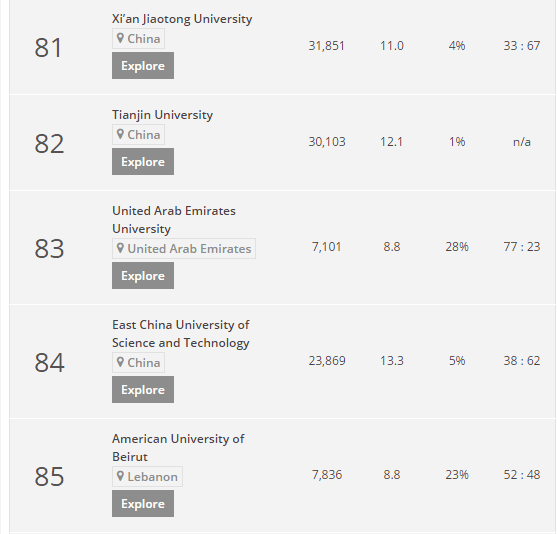Explore Xi'an Jiaotong University
This screenshot has height=534, width=558.
143,65
